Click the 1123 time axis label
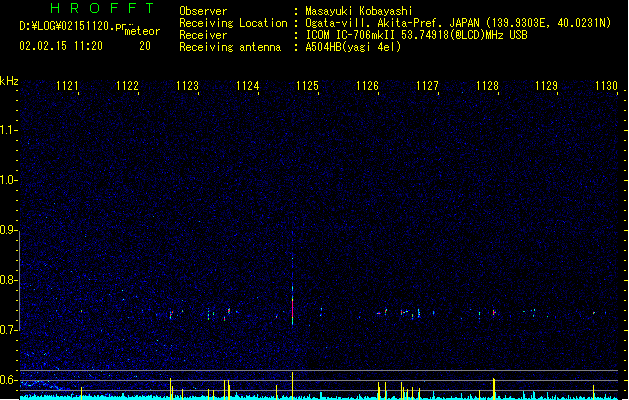The height and width of the screenshot is (400, 629). (187, 85)
